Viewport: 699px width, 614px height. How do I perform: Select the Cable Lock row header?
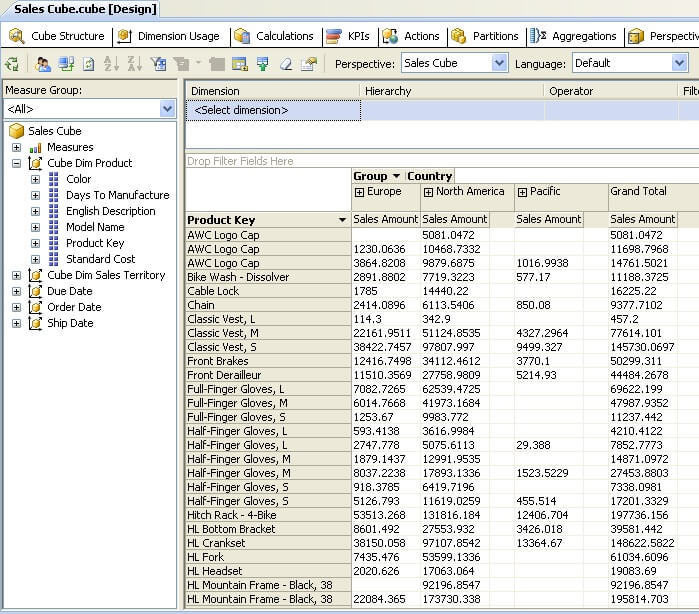(268, 291)
